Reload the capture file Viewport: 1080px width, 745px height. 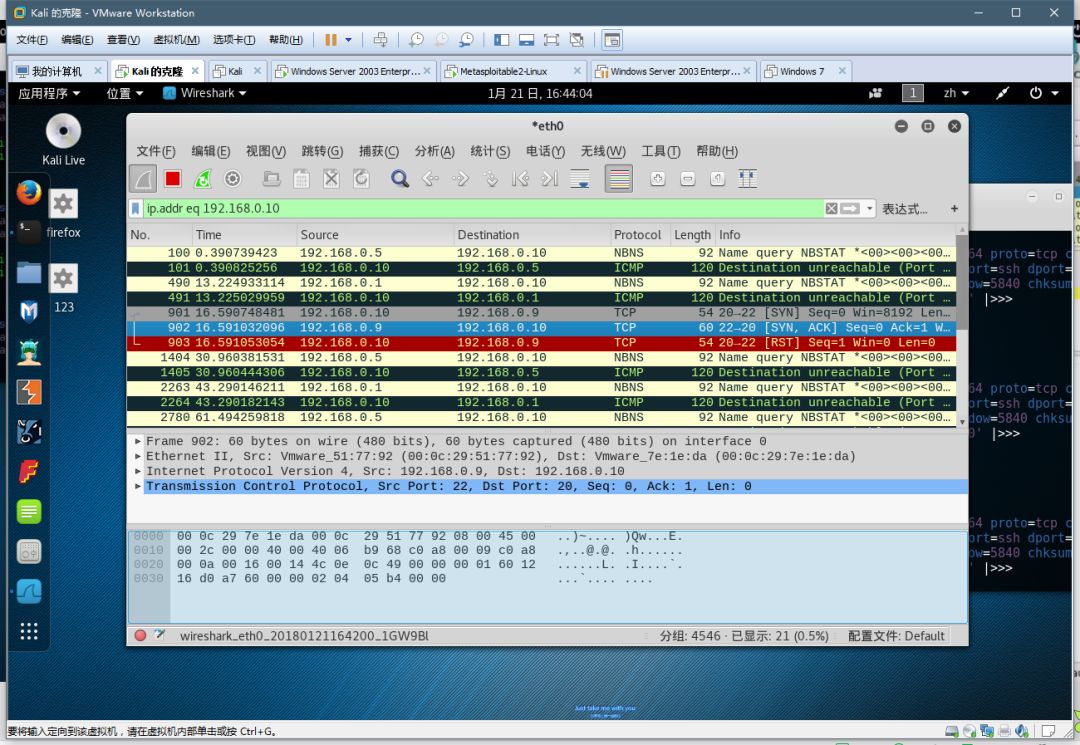coord(361,179)
